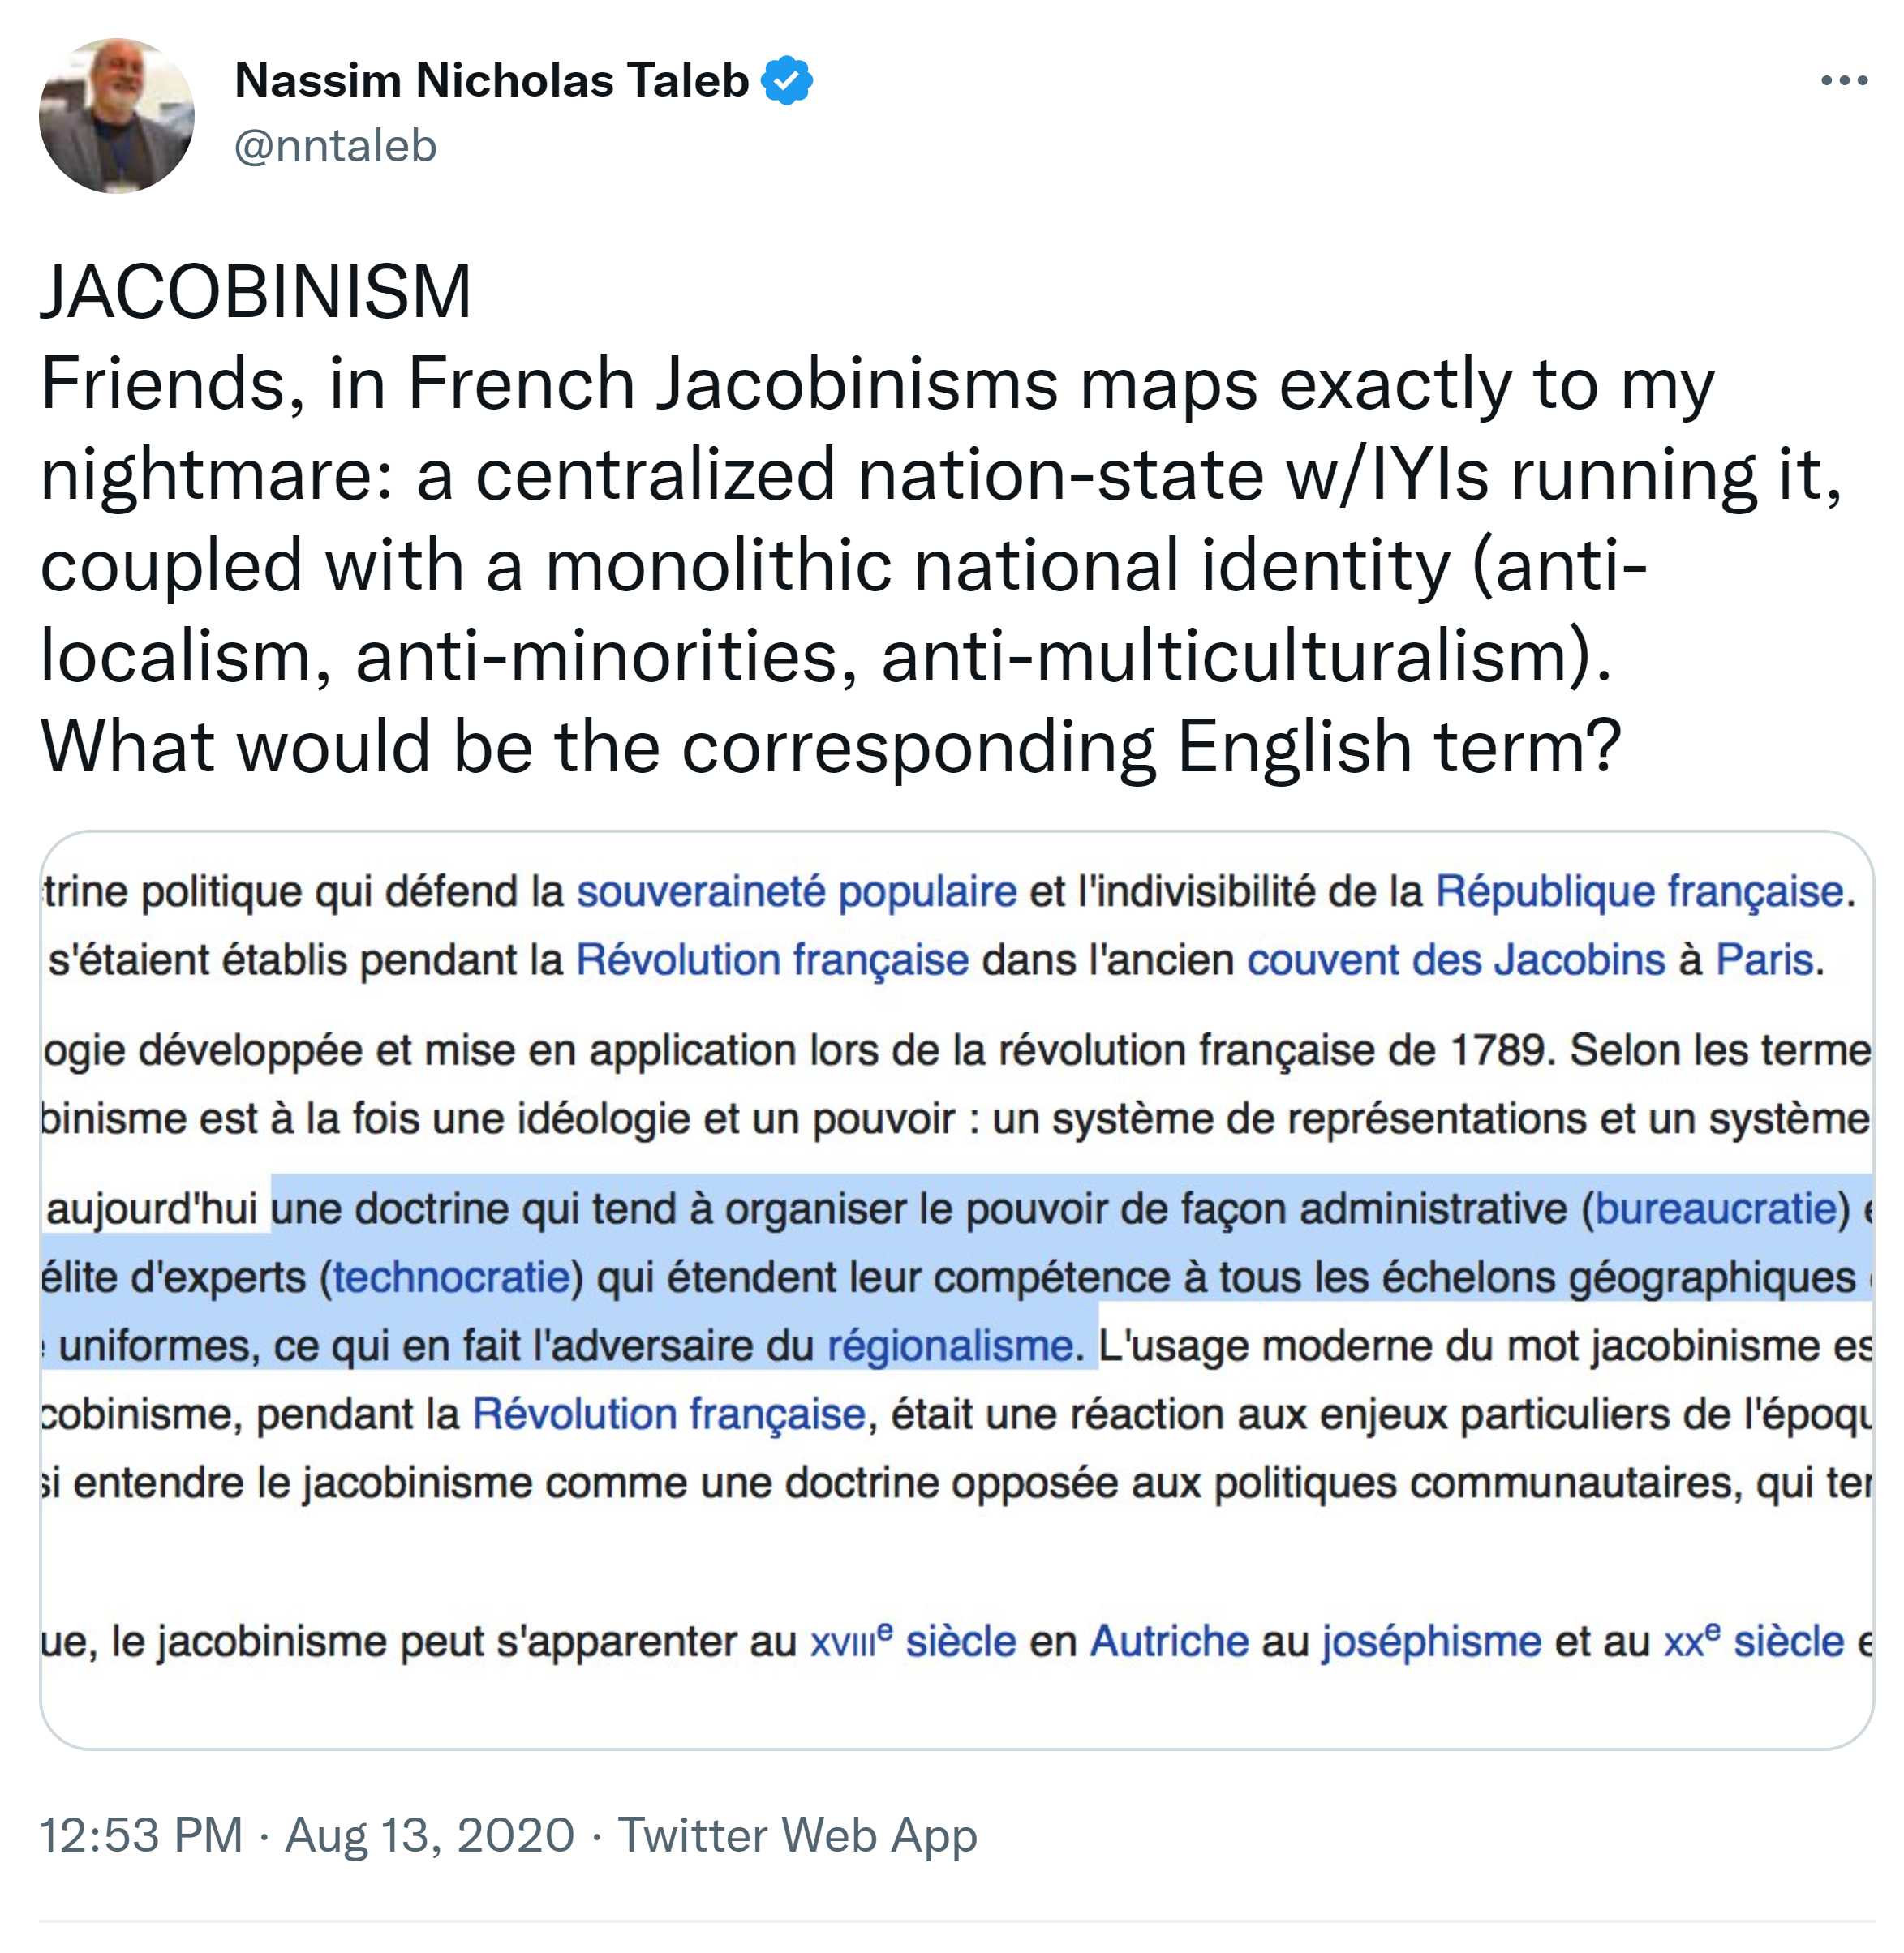Click the 'souveraineté populaire' link
This screenshot has width=1904, height=1953.
[796, 891]
